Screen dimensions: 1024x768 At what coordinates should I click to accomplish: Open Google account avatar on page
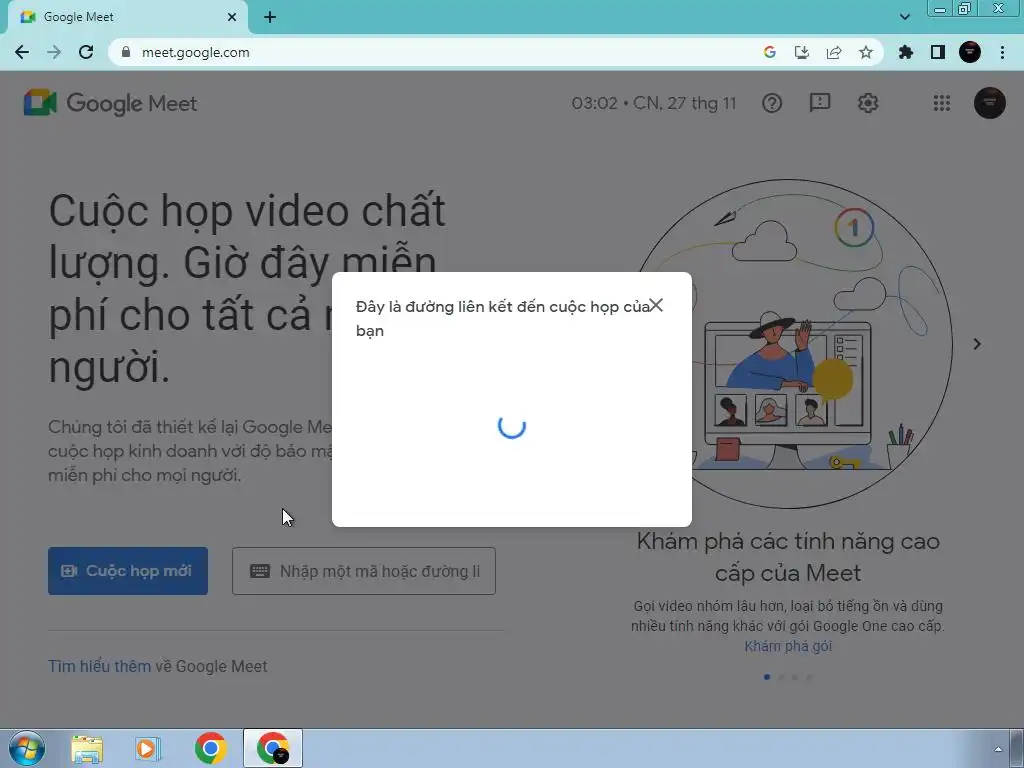click(989, 103)
